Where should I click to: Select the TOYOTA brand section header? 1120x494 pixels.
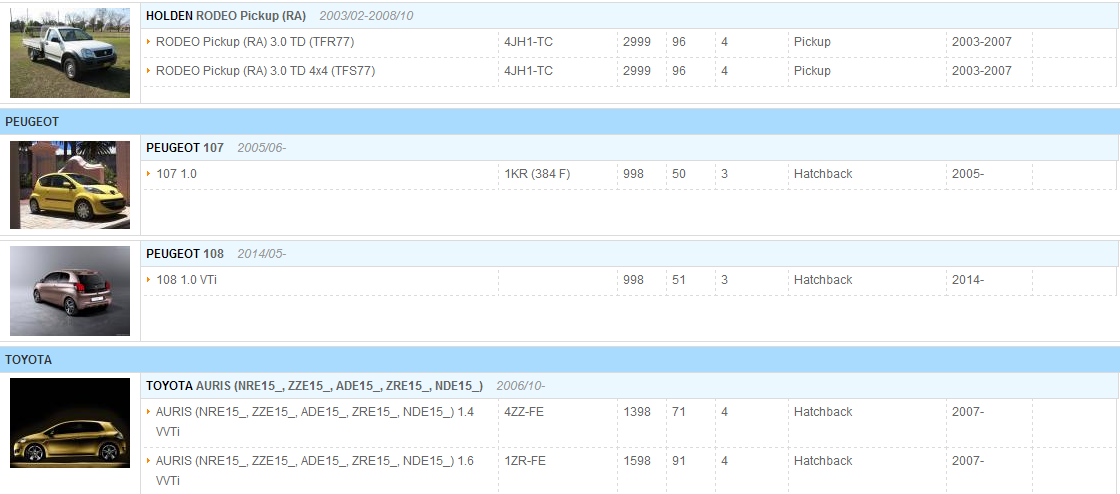(560, 360)
